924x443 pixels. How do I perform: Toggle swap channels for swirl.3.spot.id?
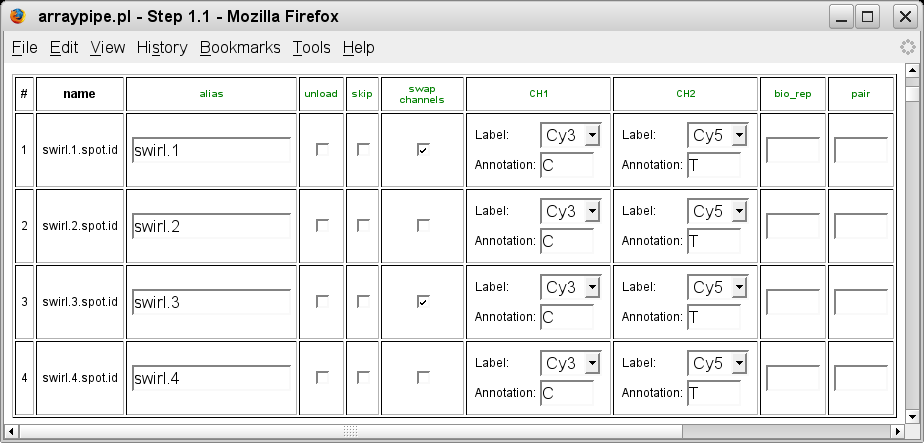[x=423, y=302]
